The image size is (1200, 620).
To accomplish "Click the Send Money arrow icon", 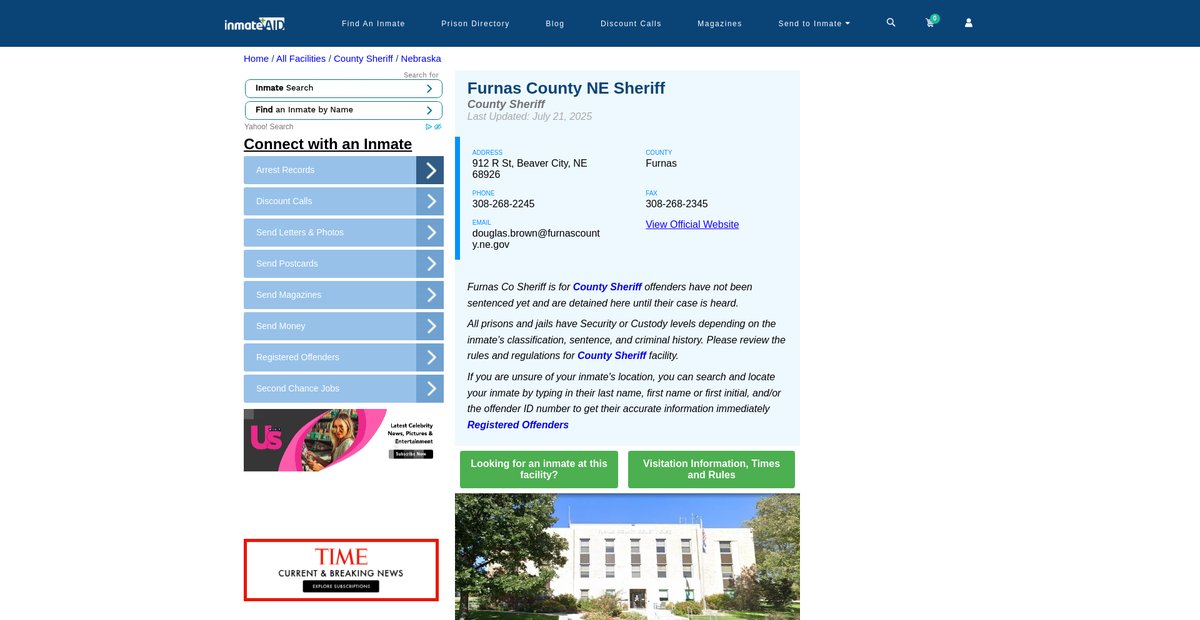I will tap(430, 326).
